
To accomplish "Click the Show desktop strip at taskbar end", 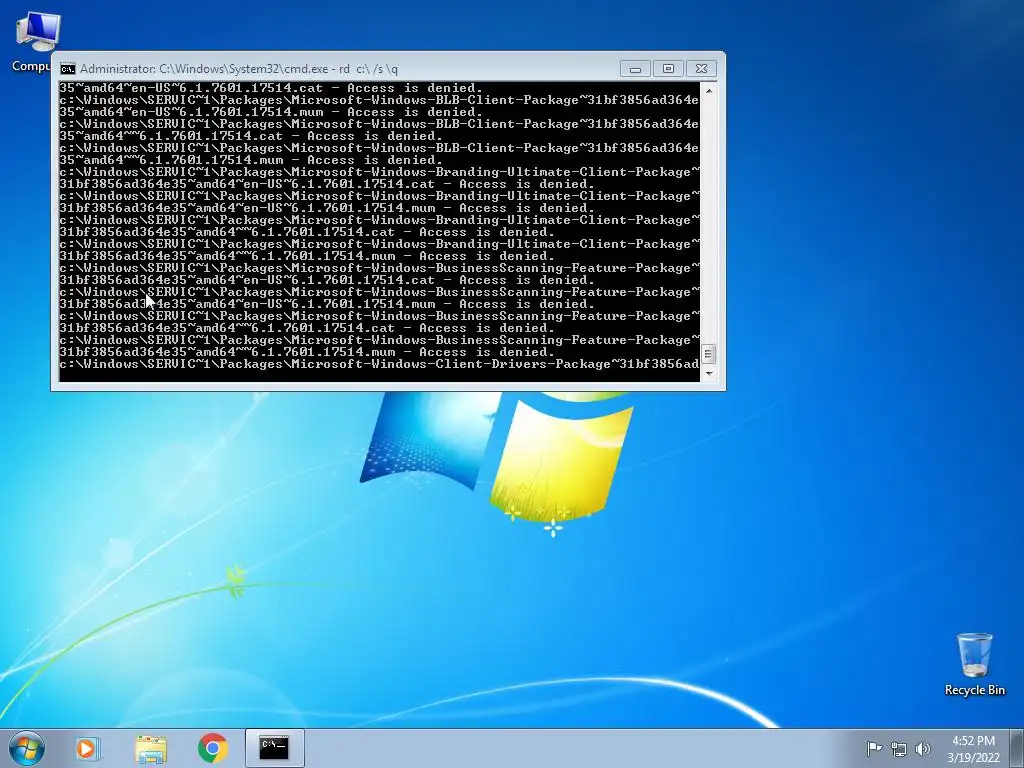I will coord(1017,748).
